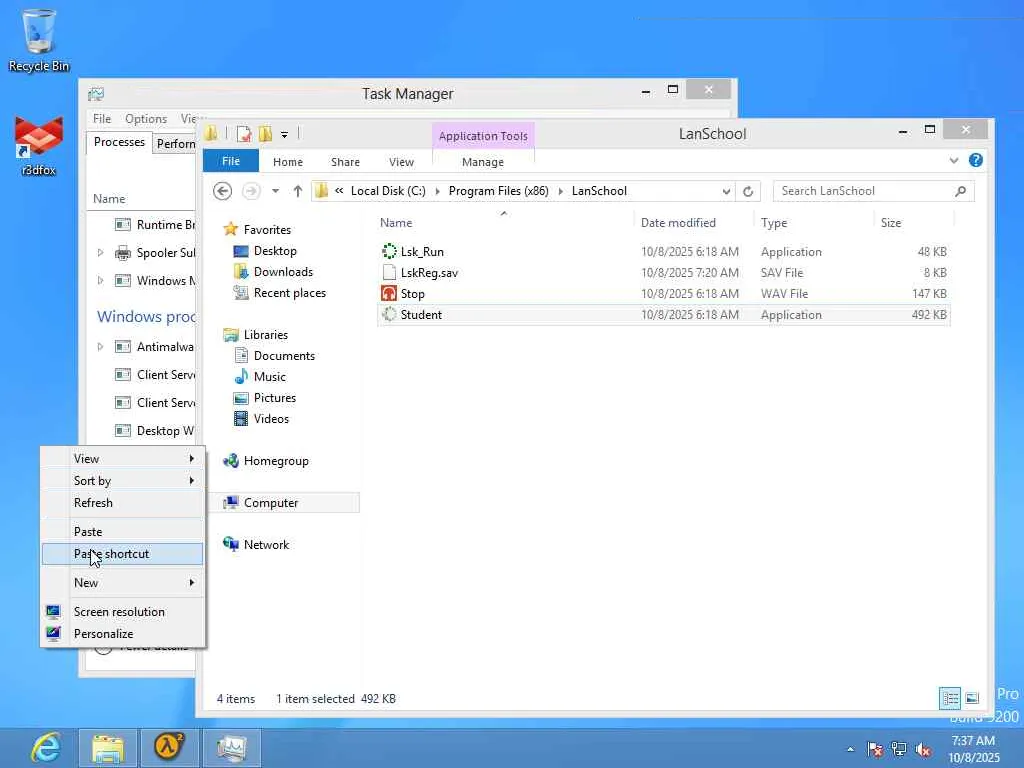The image size is (1024, 768).
Task: Open the Explorer View ribbon tab
Action: [401, 161]
